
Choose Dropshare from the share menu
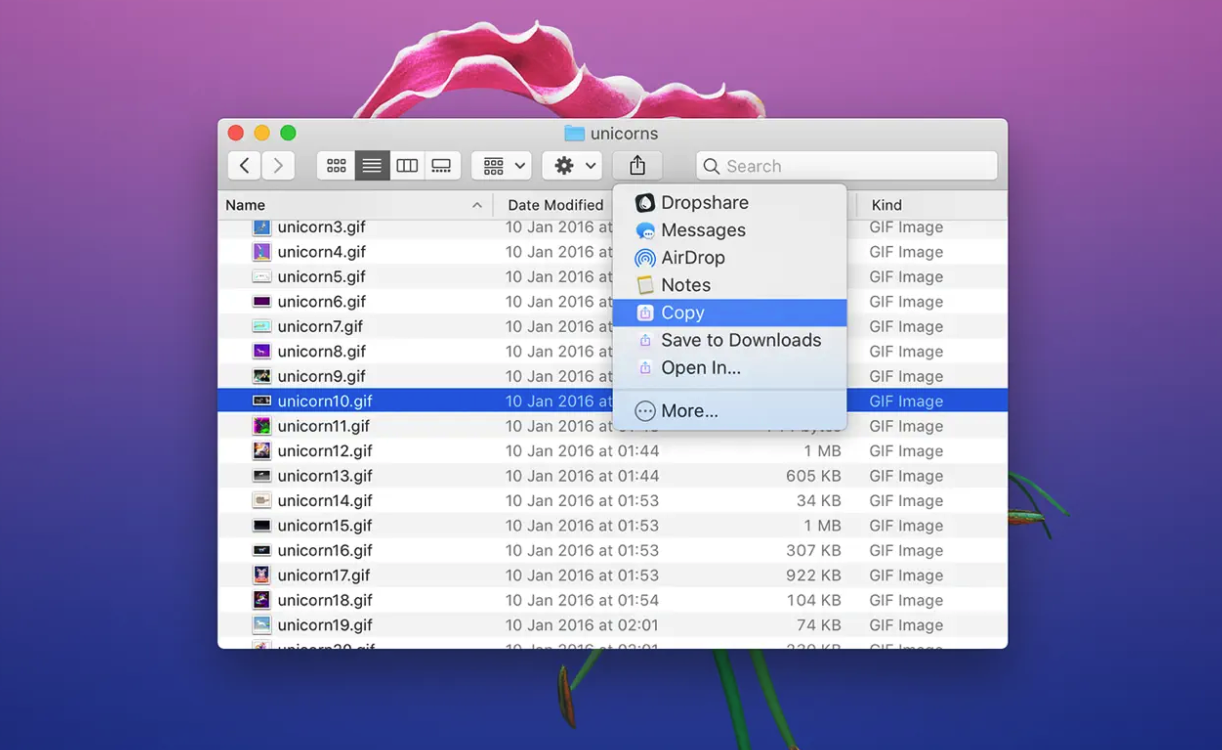(x=704, y=203)
